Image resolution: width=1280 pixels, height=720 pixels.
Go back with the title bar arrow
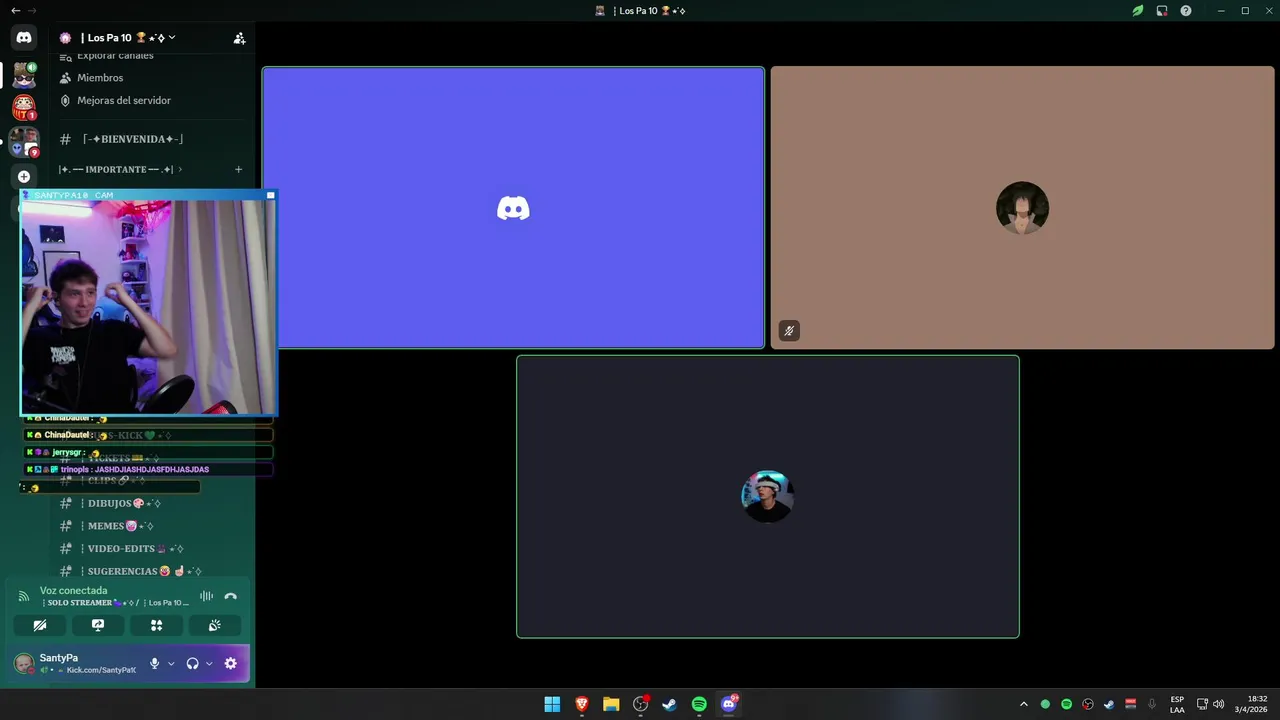pos(15,11)
